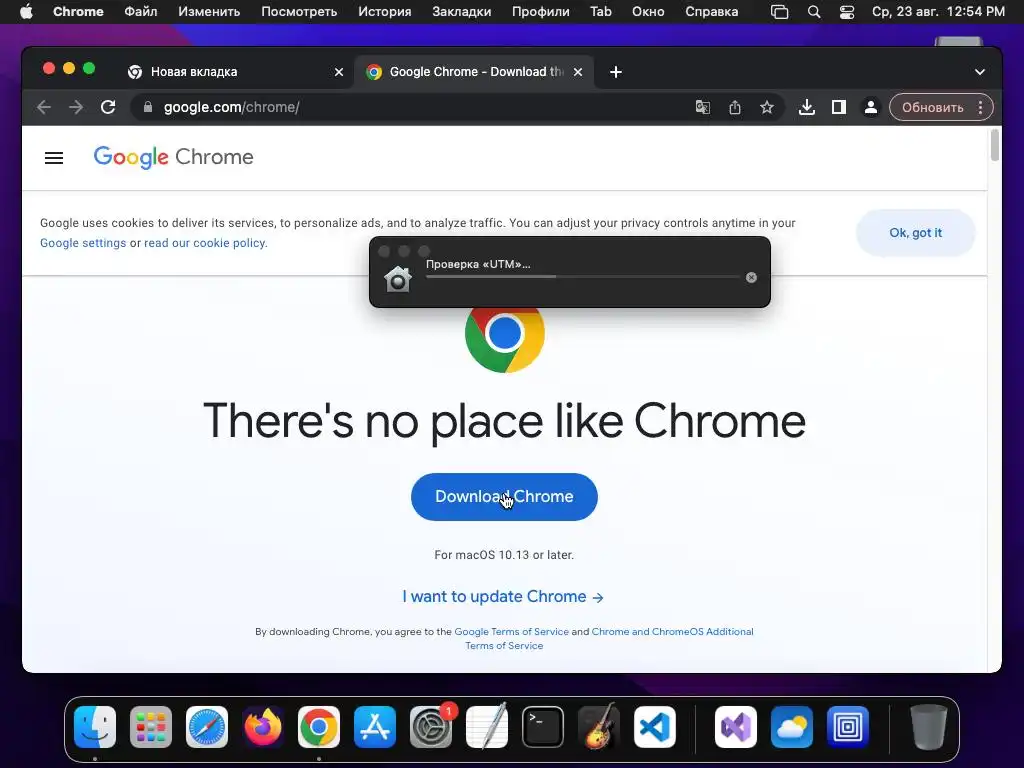Open the Trash in the Dock
Viewport: 1024px width, 768px height.
929,726
